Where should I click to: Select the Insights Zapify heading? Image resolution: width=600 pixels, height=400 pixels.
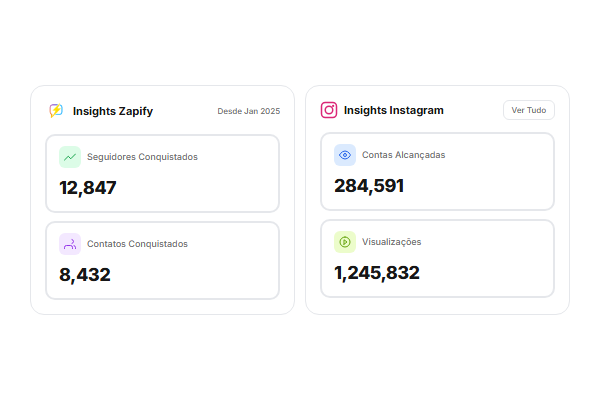[113, 111]
